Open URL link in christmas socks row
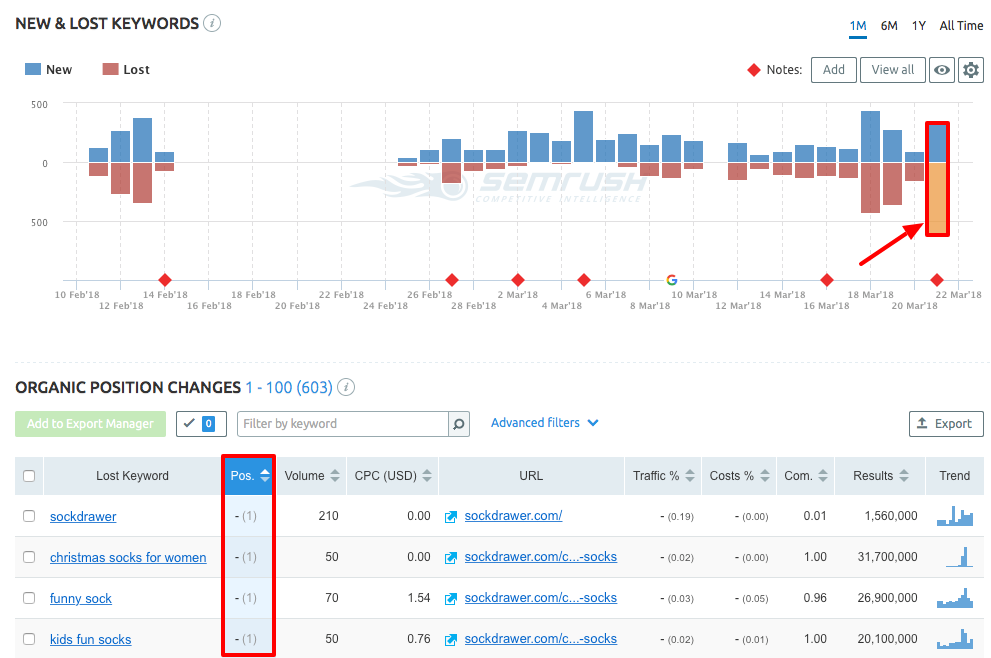 tap(540, 557)
